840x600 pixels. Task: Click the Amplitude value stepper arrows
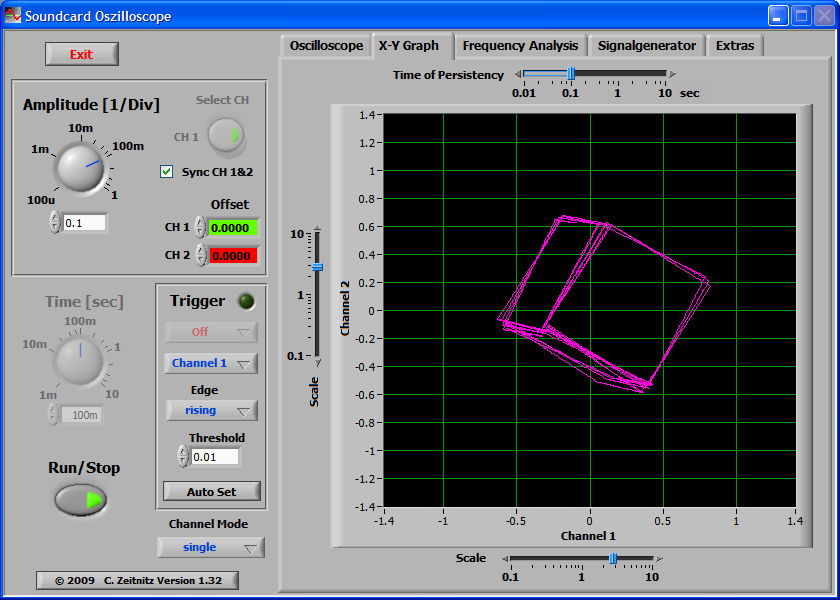point(54,222)
